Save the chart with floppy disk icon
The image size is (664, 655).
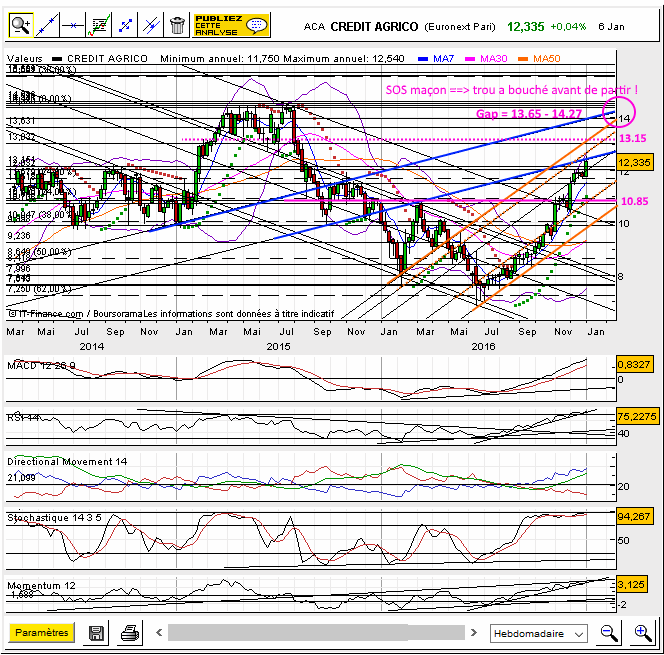click(x=96, y=633)
